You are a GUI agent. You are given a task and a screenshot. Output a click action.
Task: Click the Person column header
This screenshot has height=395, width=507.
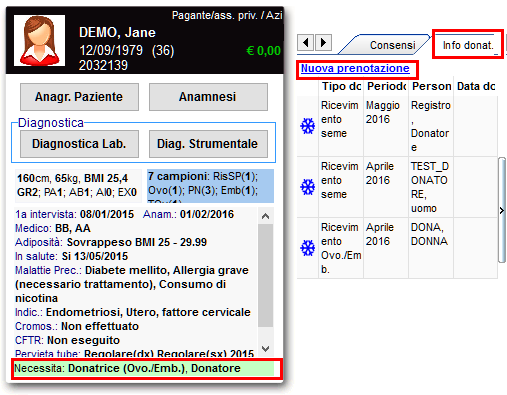[x=431, y=86]
